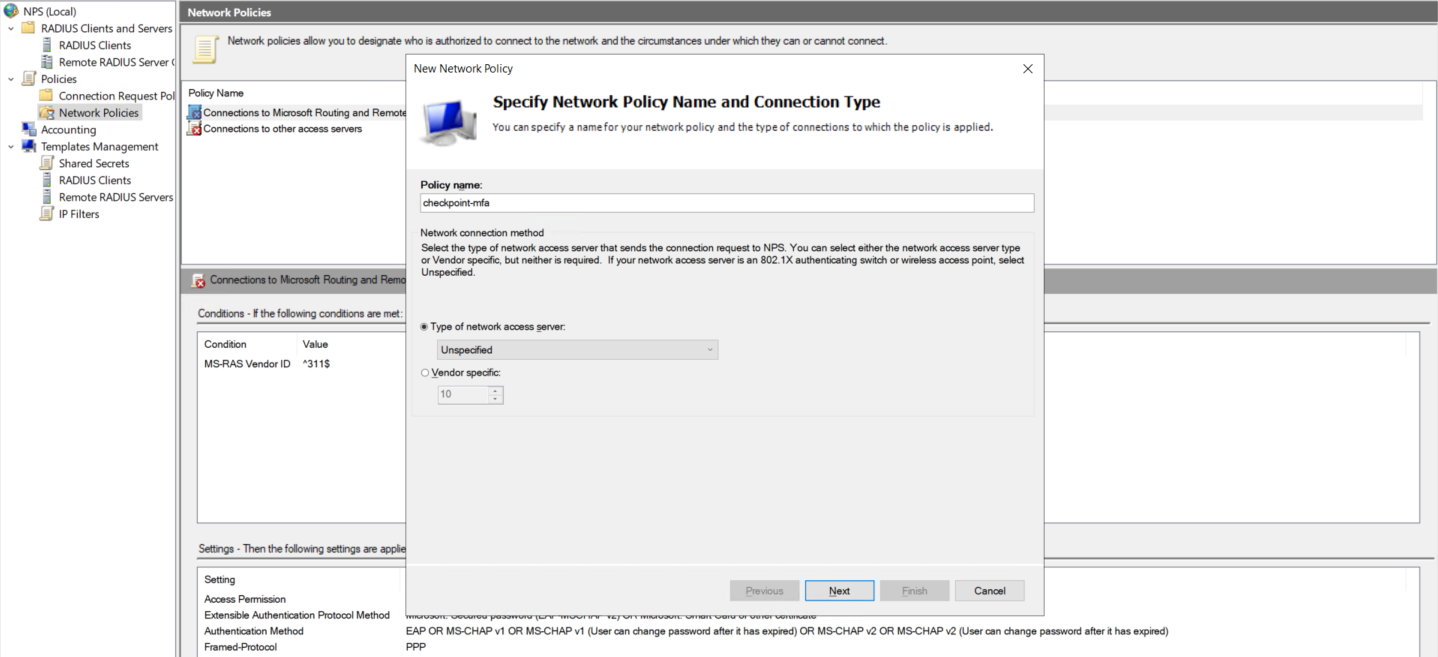Screen dimensions: 1438x657
Task: Click the RADIUS Clients and Servers folder icon
Action: tap(29, 28)
